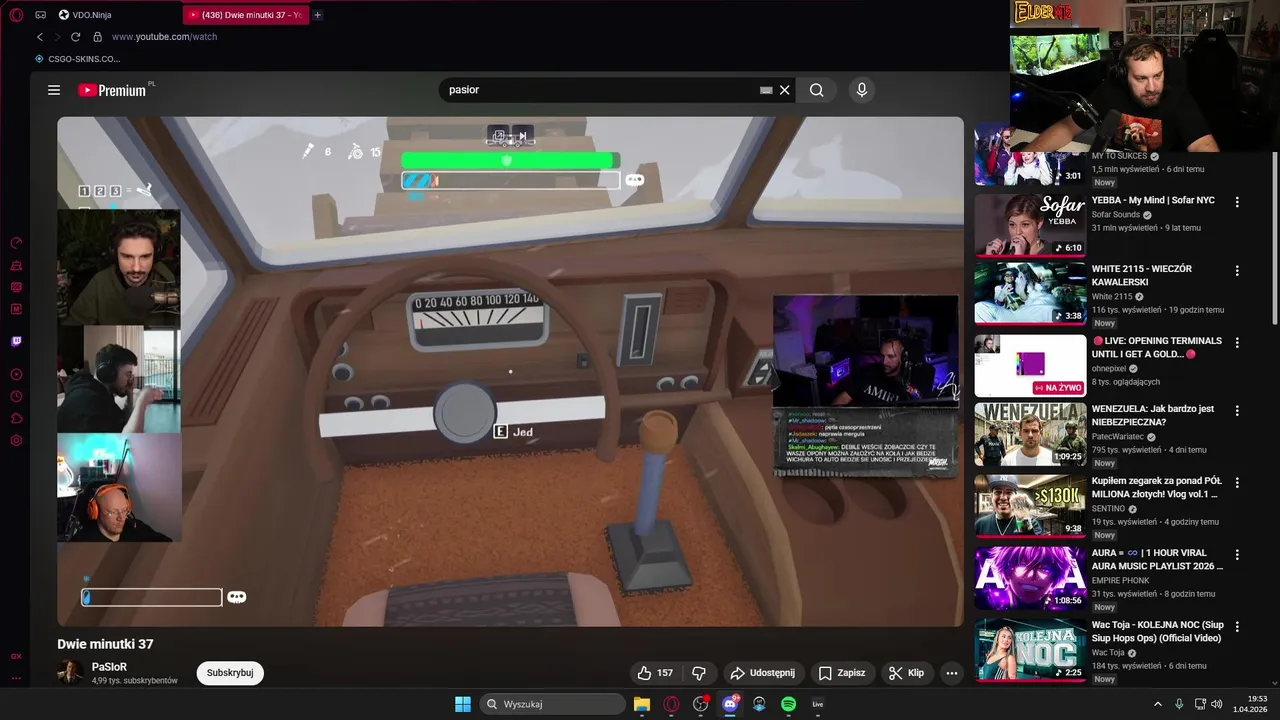Open options for YEBBA My Mind video

(x=1237, y=201)
